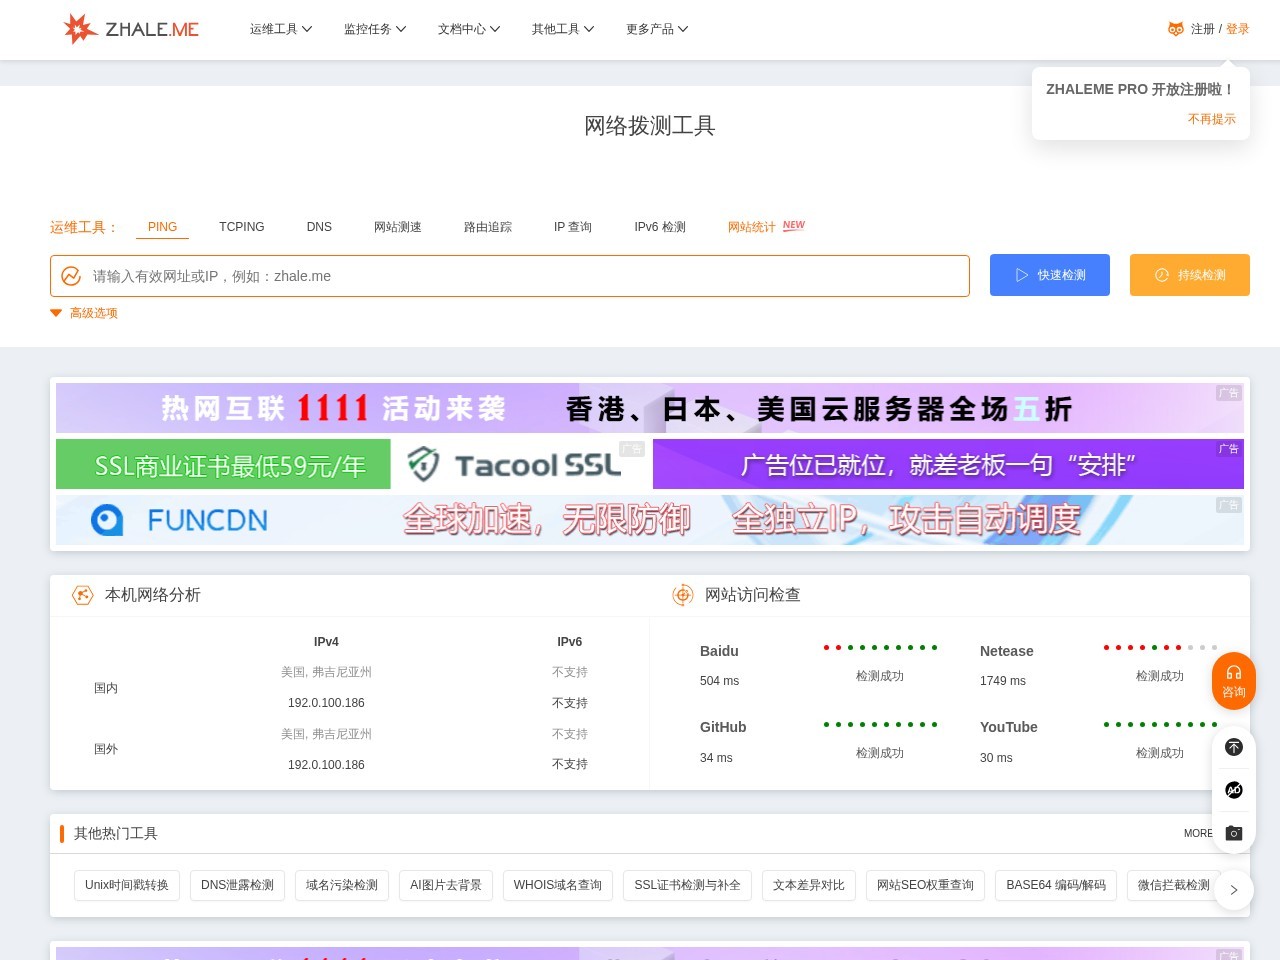The image size is (1280, 960).
Task: Open the 咨询 customer support chat
Action: click(1233, 681)
